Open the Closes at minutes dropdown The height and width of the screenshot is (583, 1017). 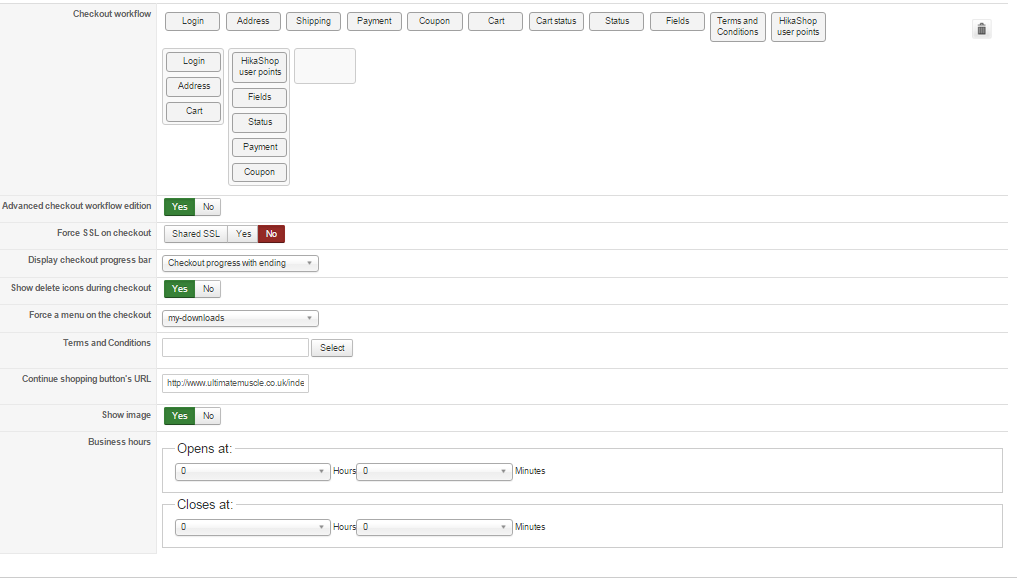[x=435, y=528]
